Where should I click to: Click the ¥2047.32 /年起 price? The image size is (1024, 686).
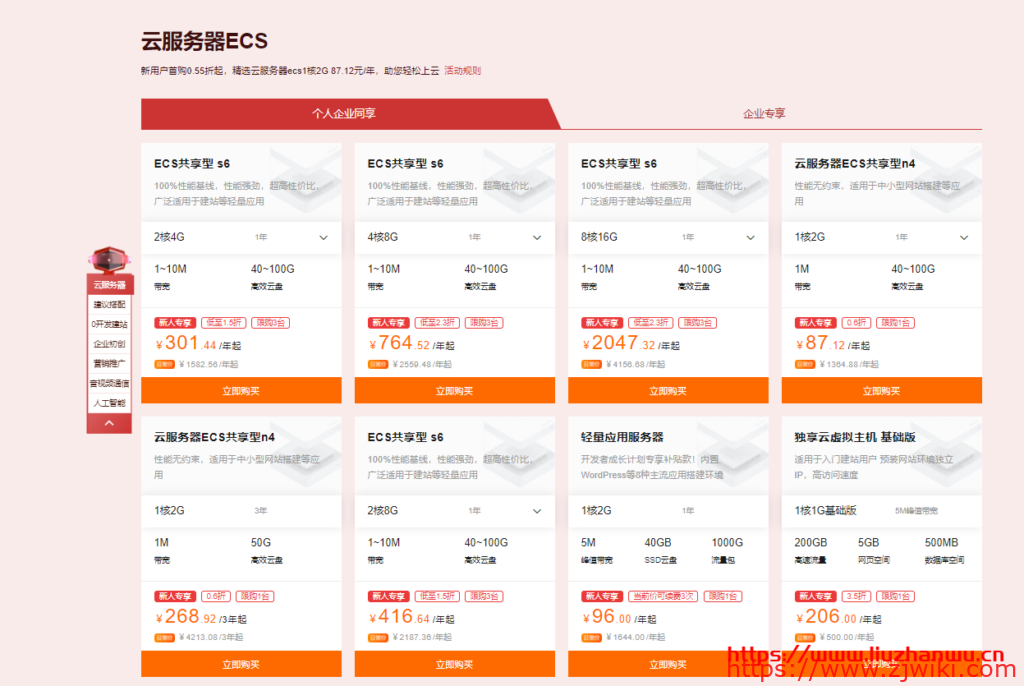pos(631,344)
